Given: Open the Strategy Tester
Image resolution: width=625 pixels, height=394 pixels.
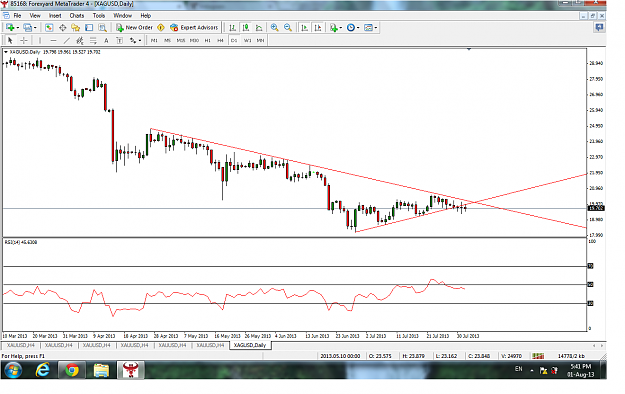Looking at the screenshot, I should pyautogui.click(x=102, y=28).
